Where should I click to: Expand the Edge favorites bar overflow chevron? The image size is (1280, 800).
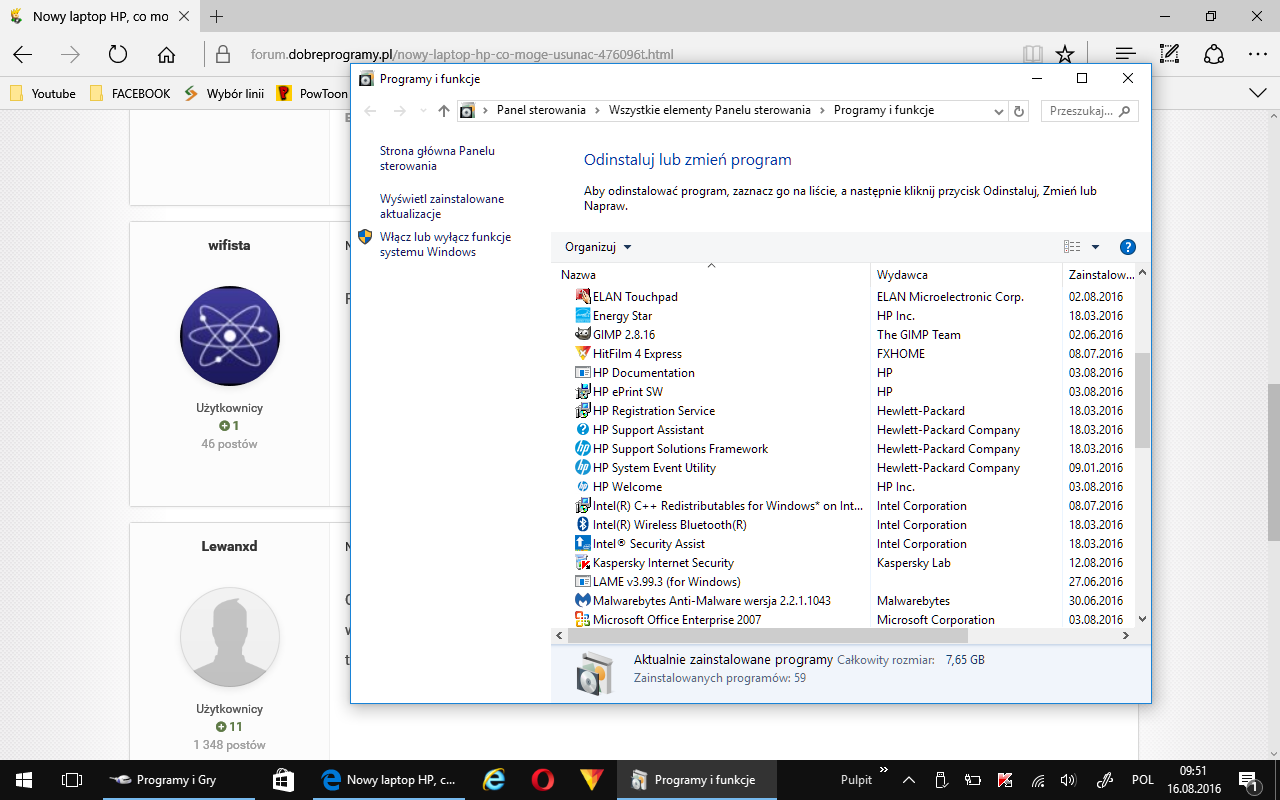coord(1258,93)
